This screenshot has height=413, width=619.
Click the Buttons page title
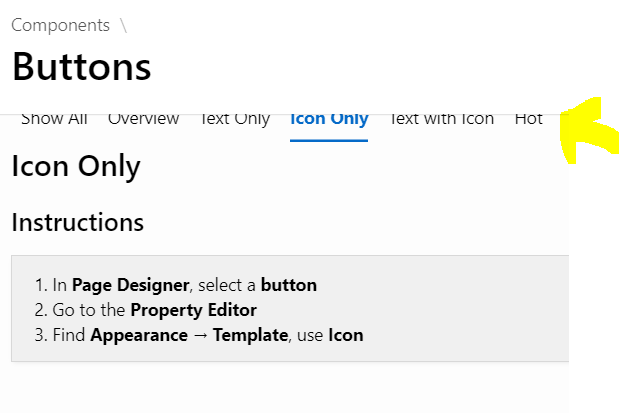(82, 67)
